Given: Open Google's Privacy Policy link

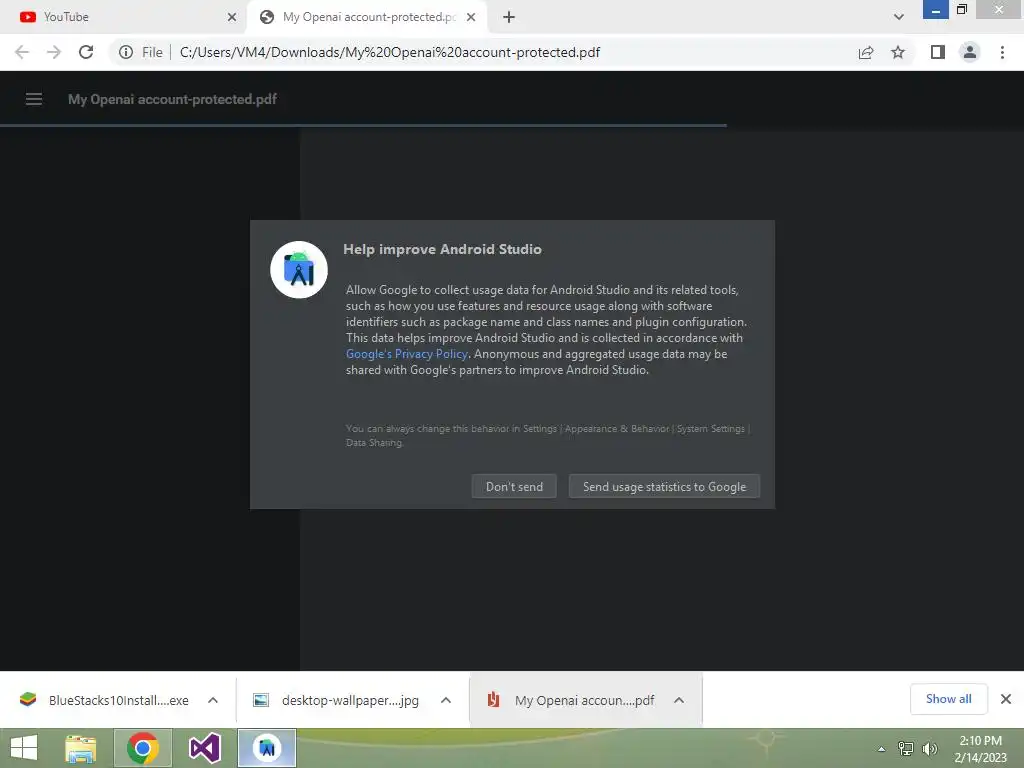Looking at the screenshot, I should [x=407, y=354].
